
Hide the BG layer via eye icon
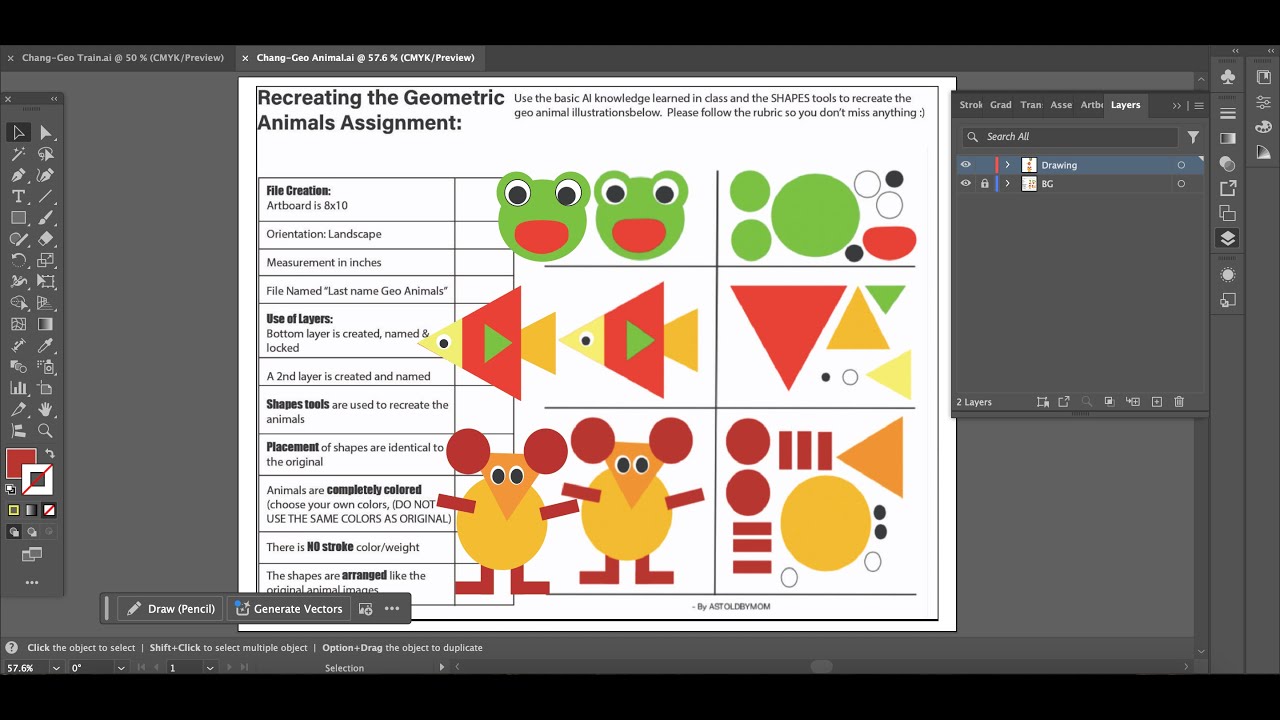tap(965, 184)
